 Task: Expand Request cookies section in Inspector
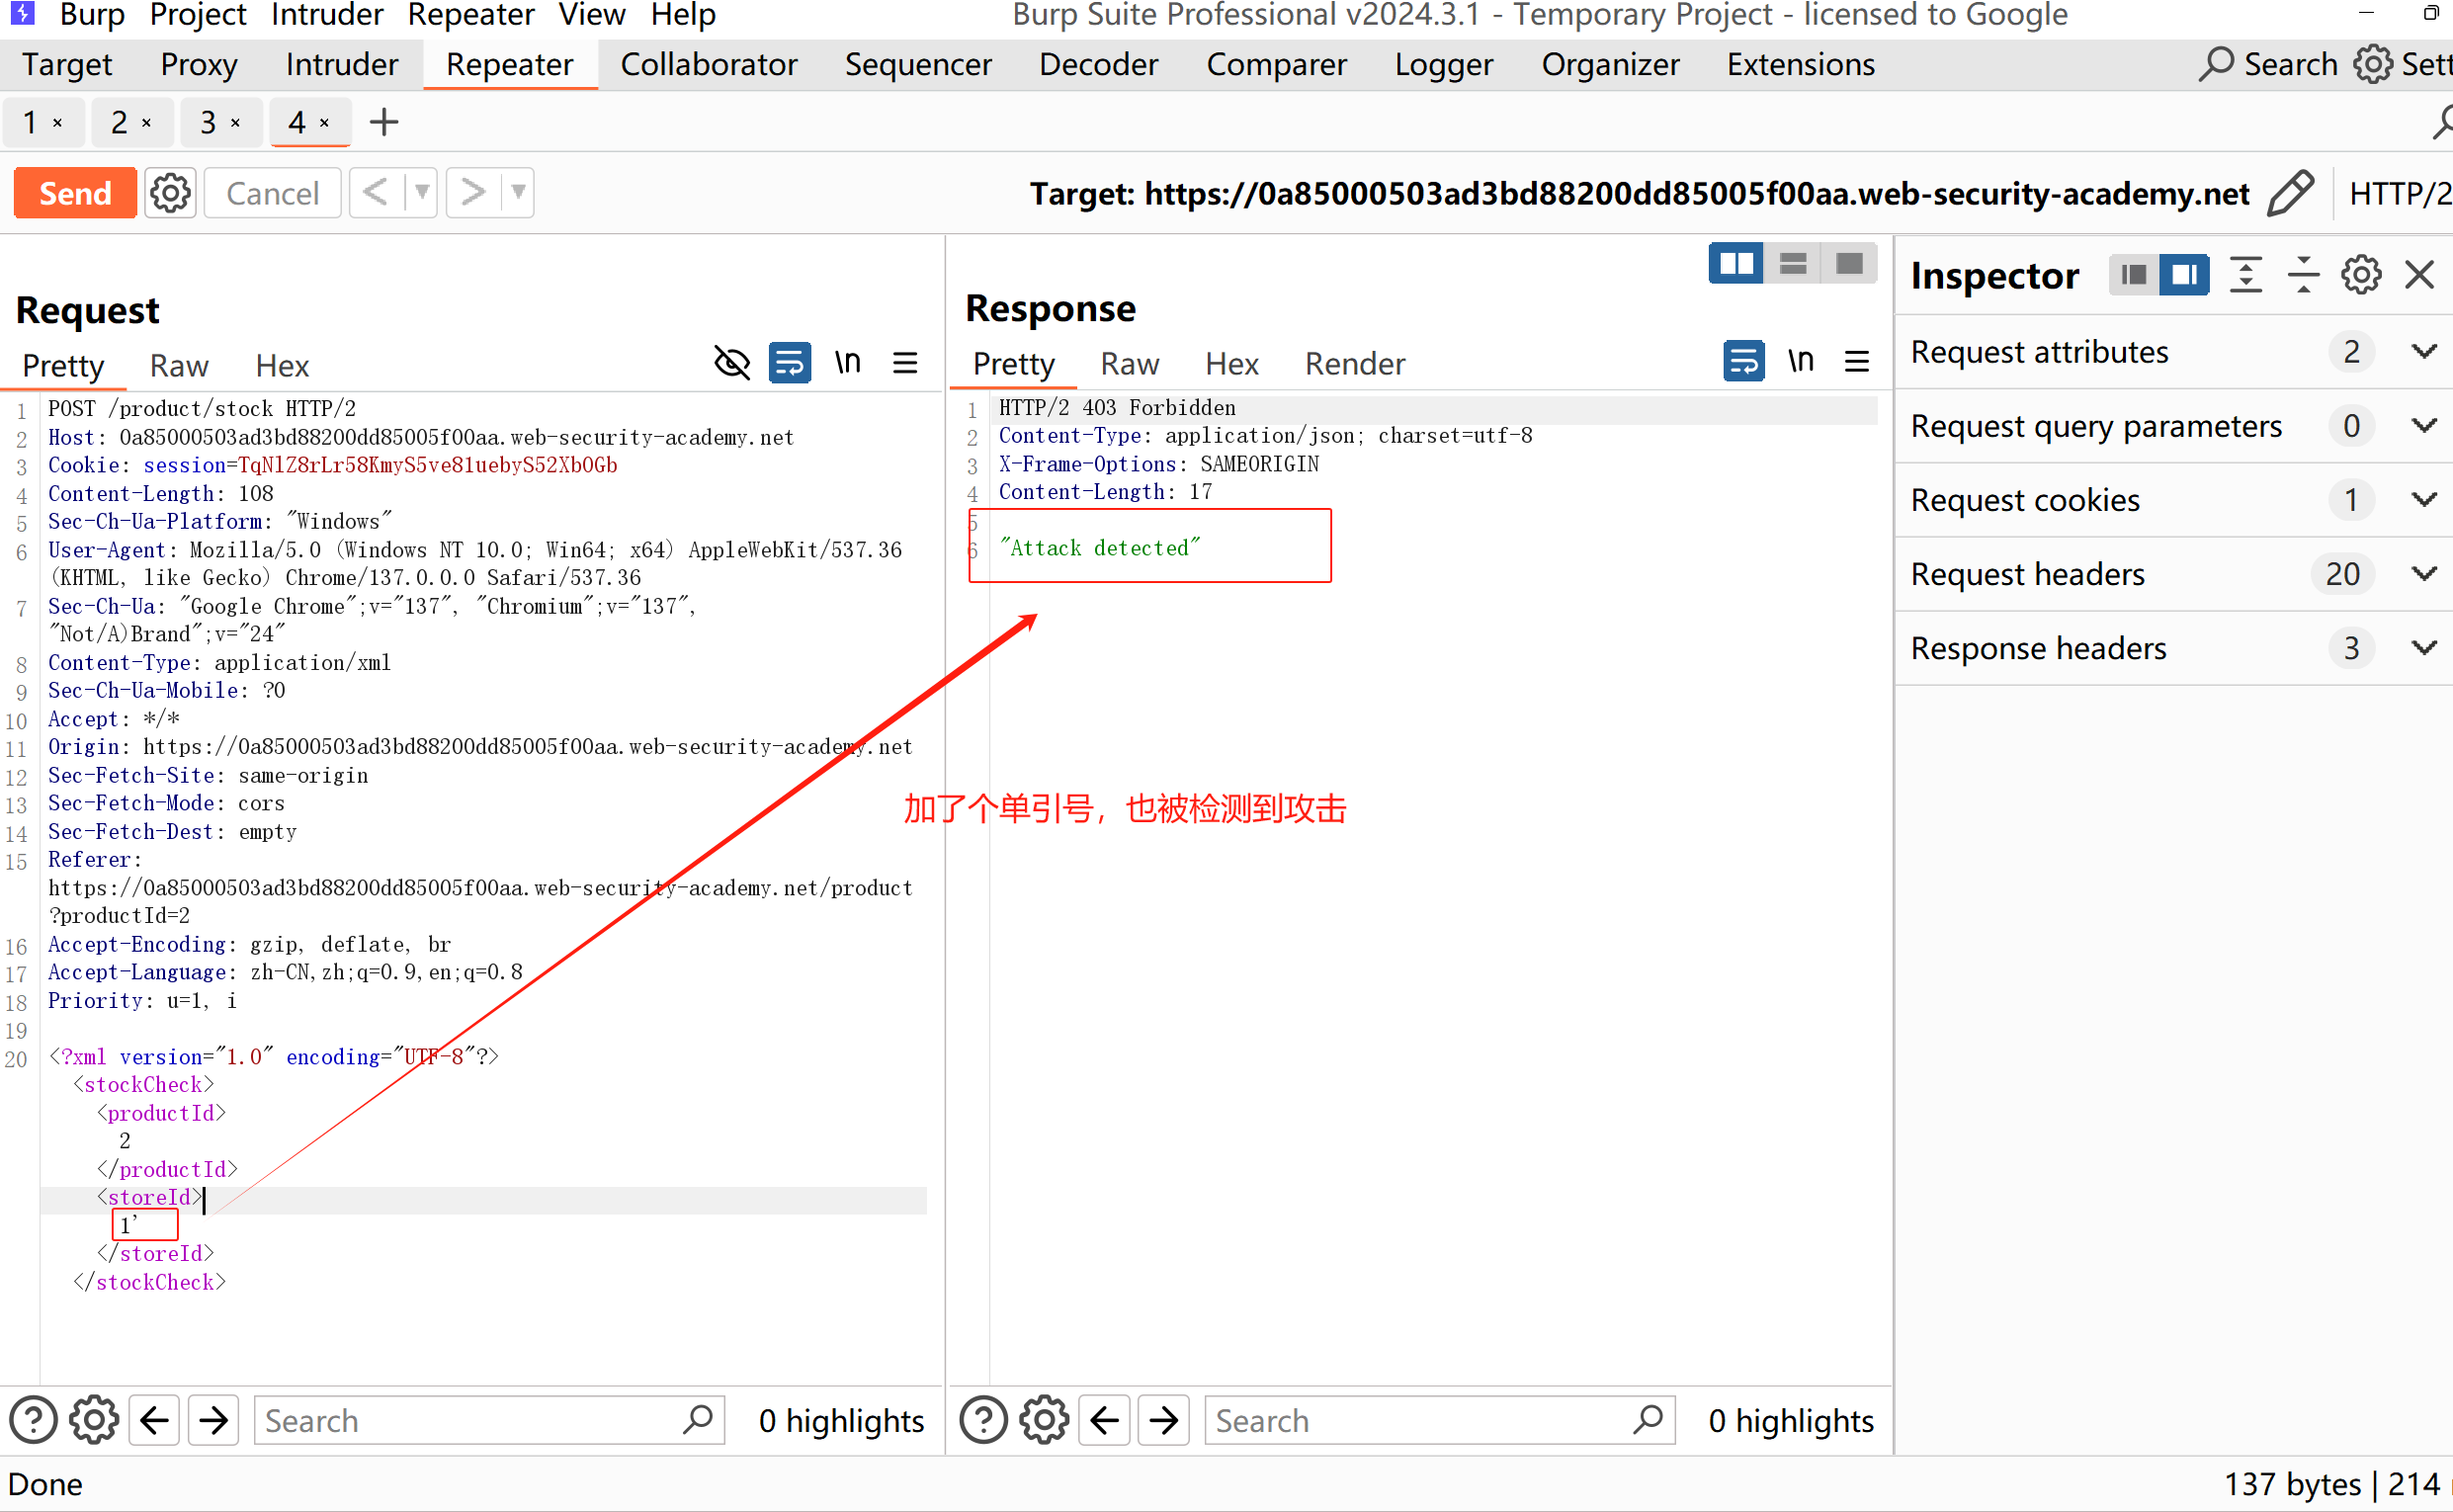point(2423,500)
